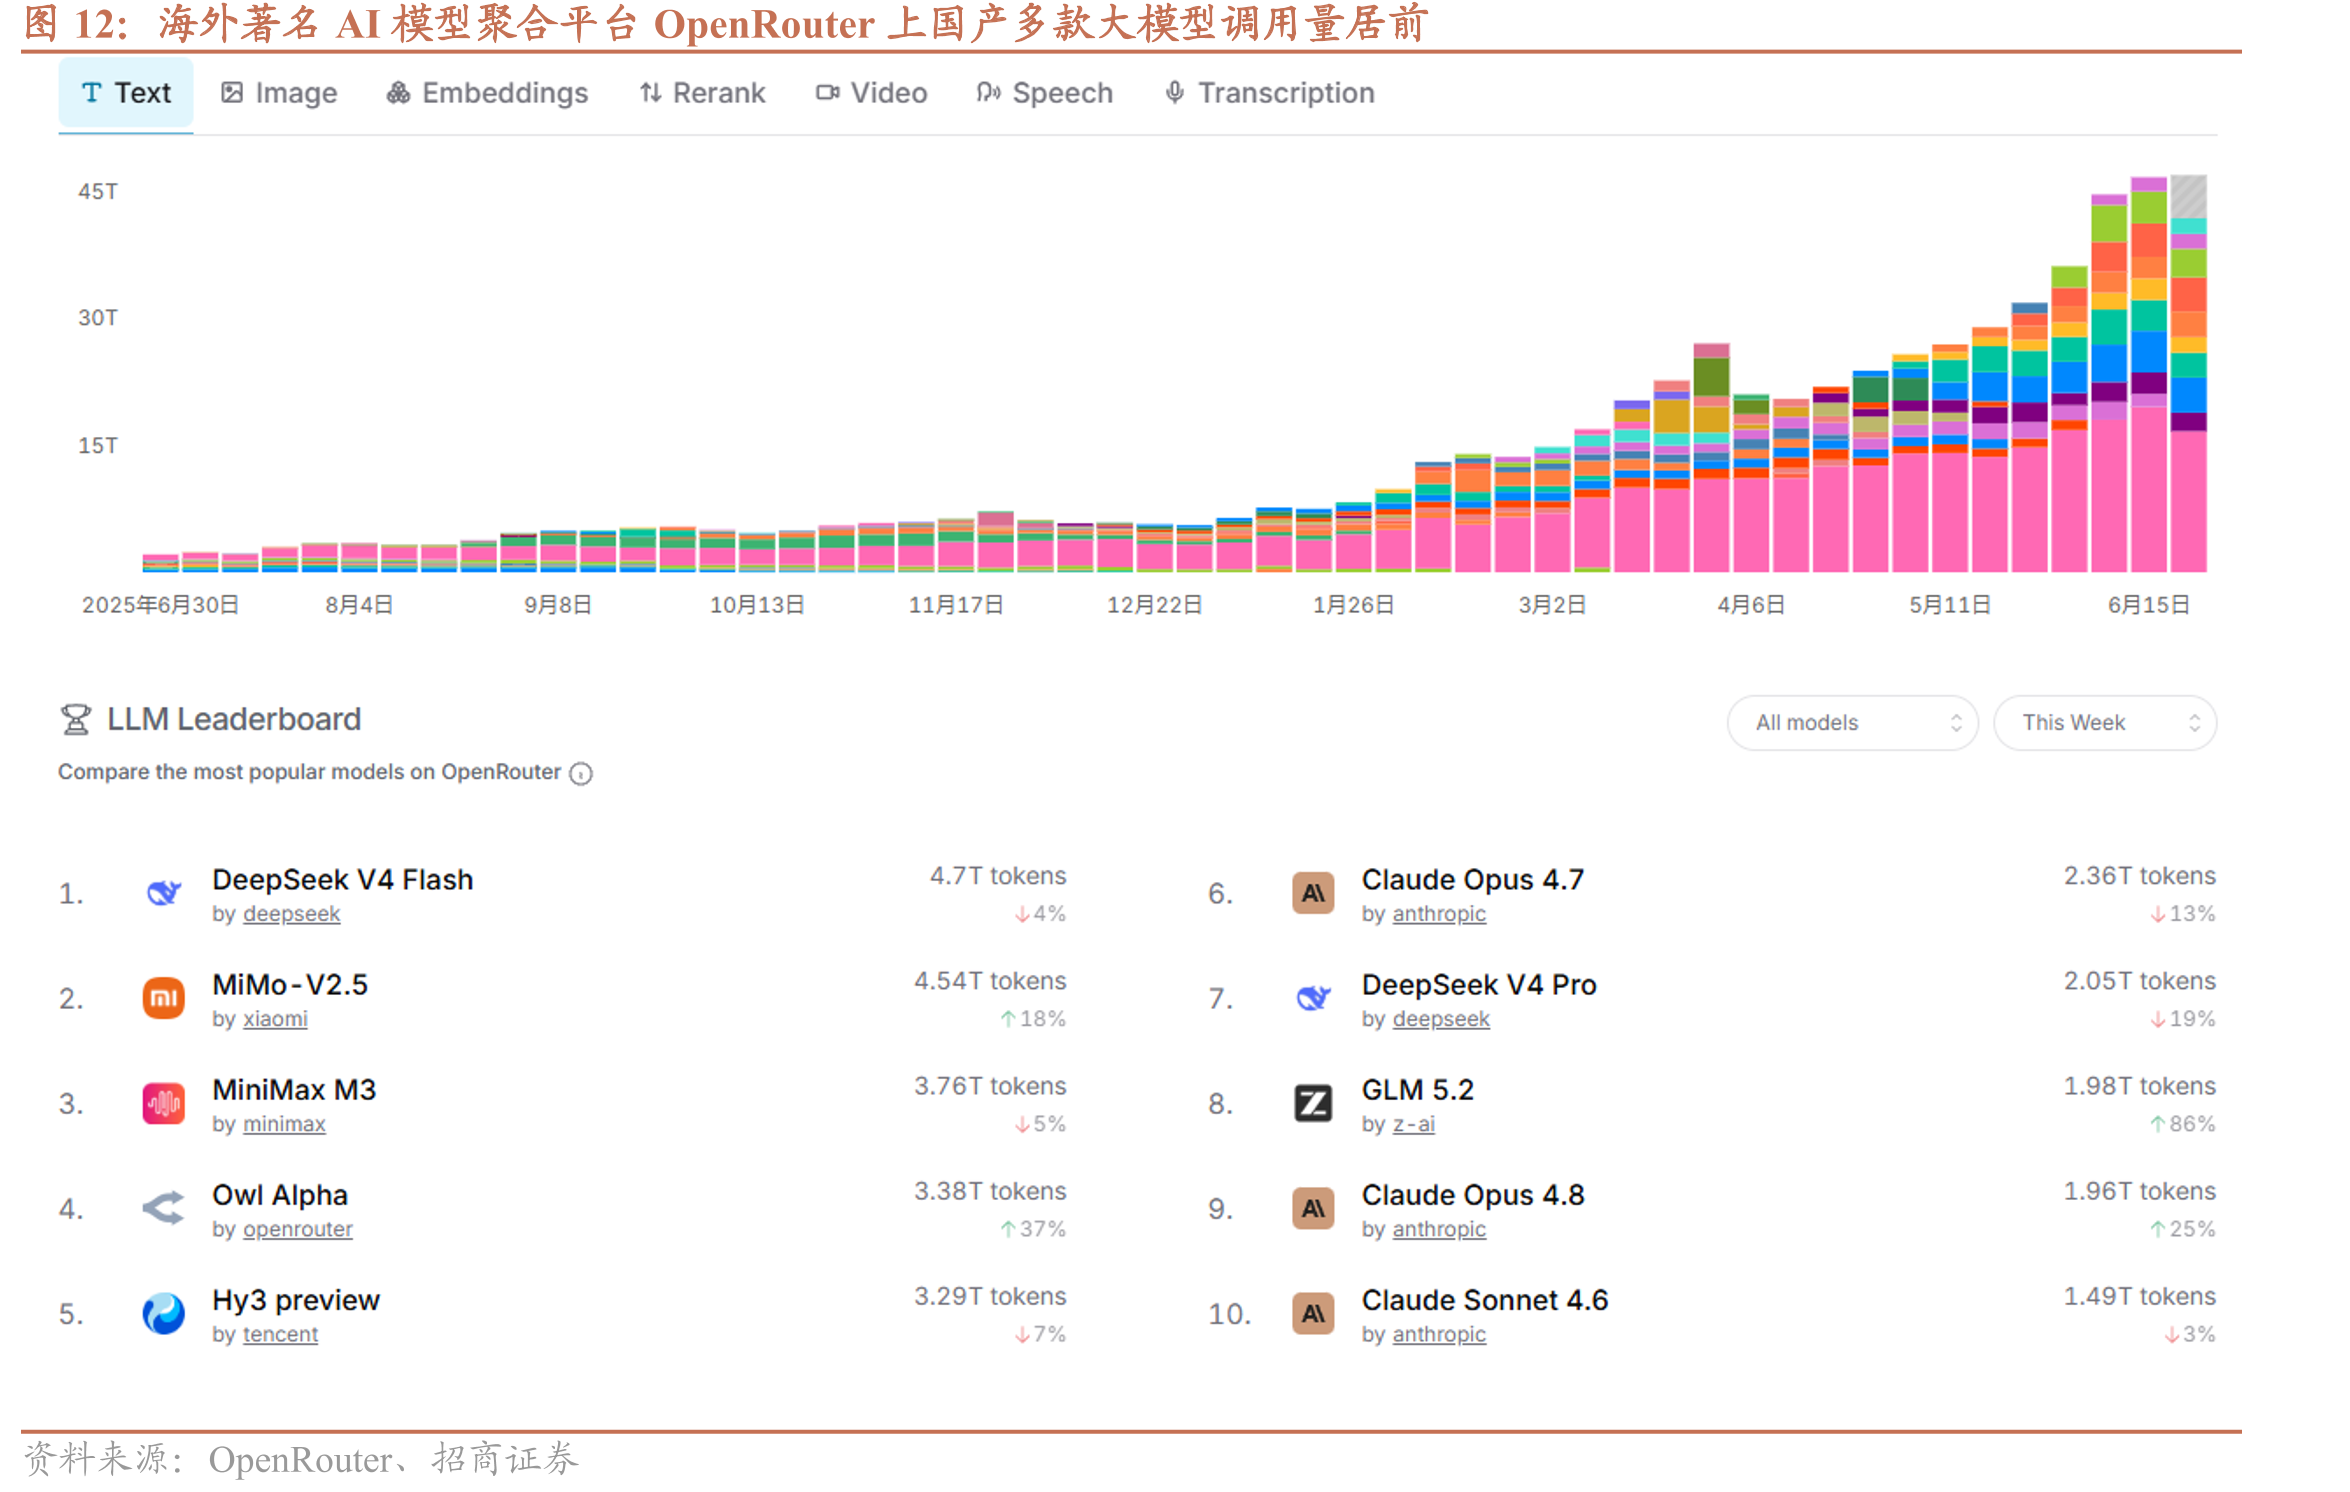Viewport: 2350px width, 1492px height.
Task: Open the All models dropdown
Action: (x=1852, y=722)
